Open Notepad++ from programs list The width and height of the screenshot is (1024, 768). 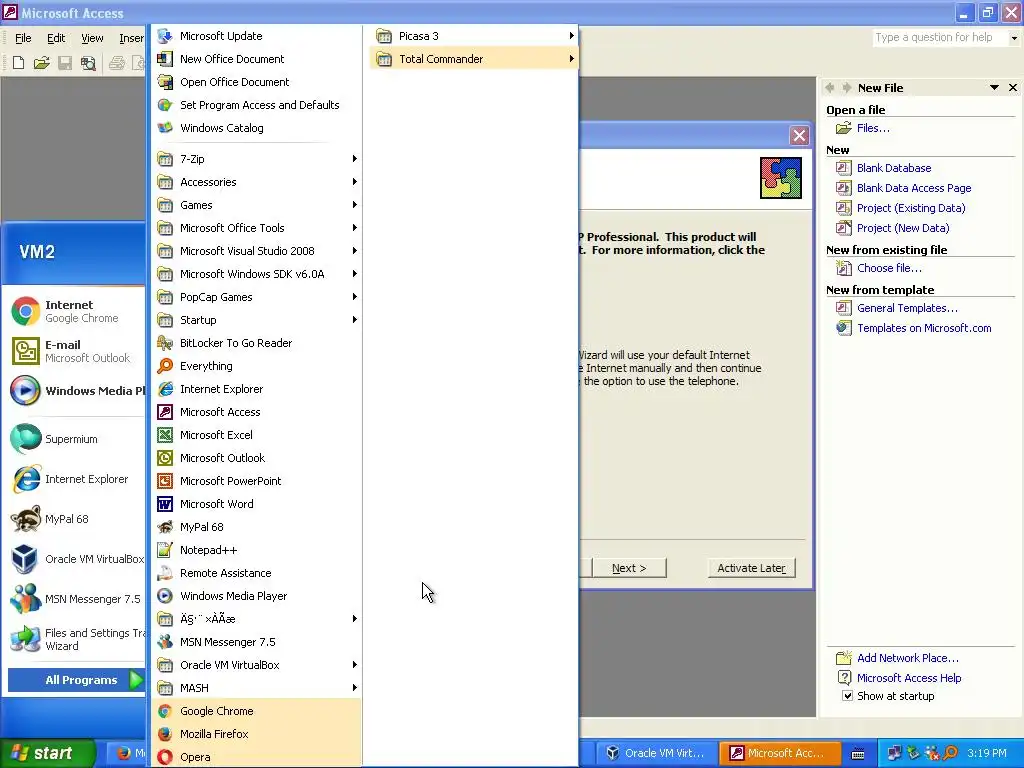(x=257, y=550)
